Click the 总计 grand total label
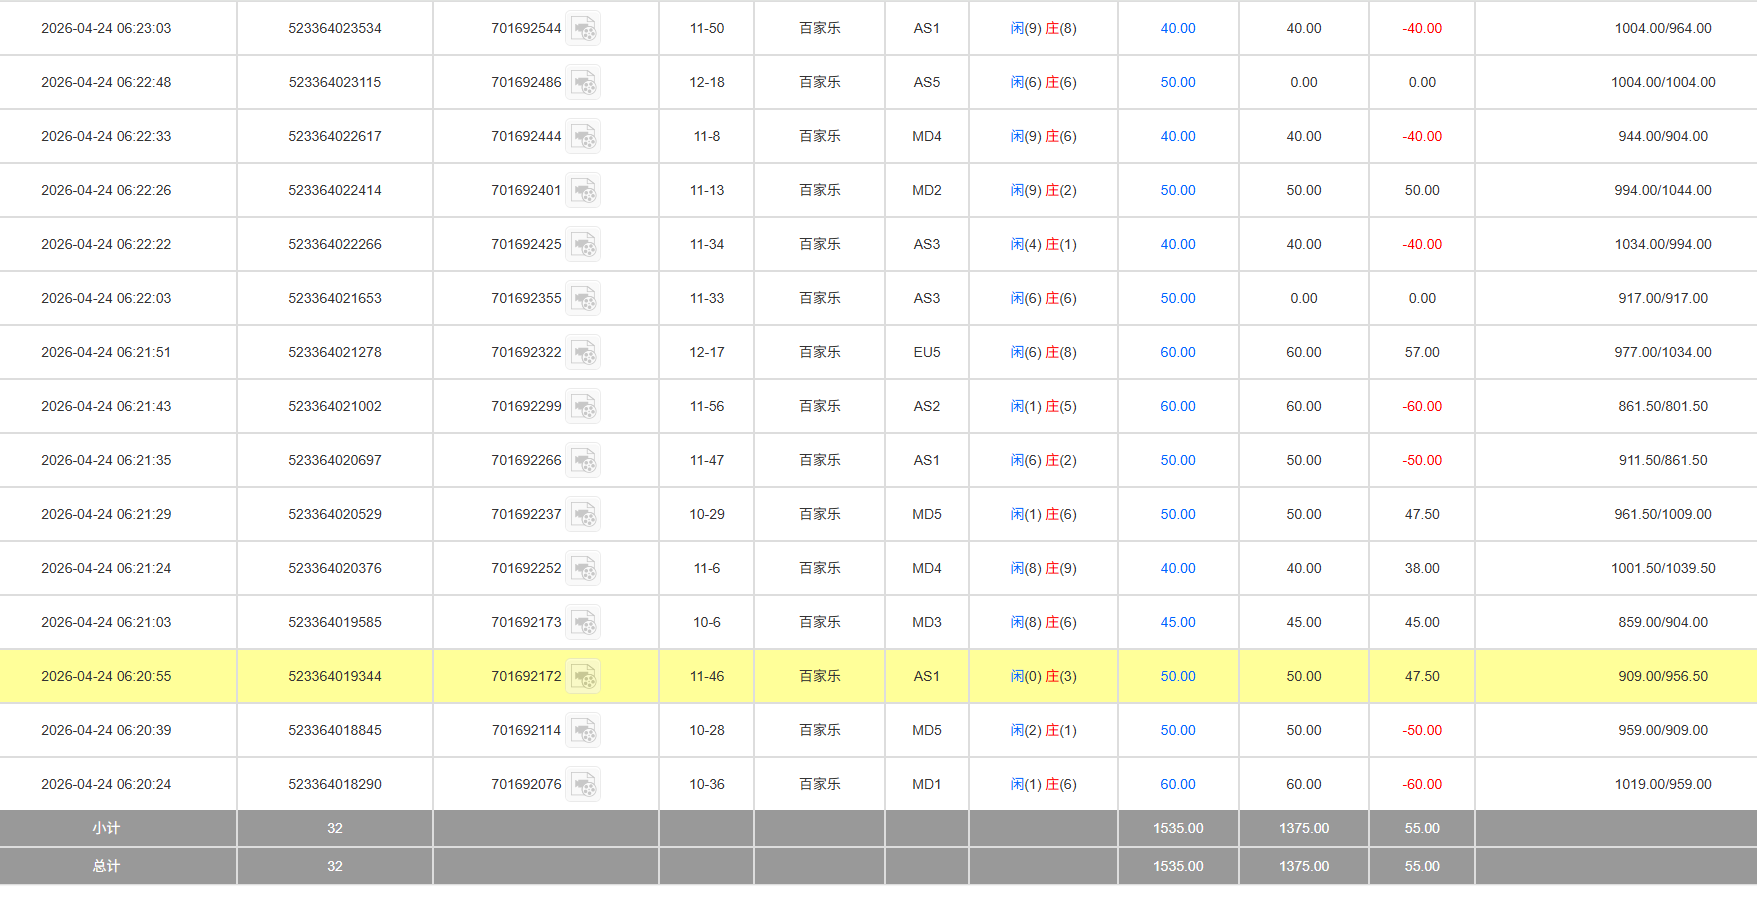 click(106, 866)
